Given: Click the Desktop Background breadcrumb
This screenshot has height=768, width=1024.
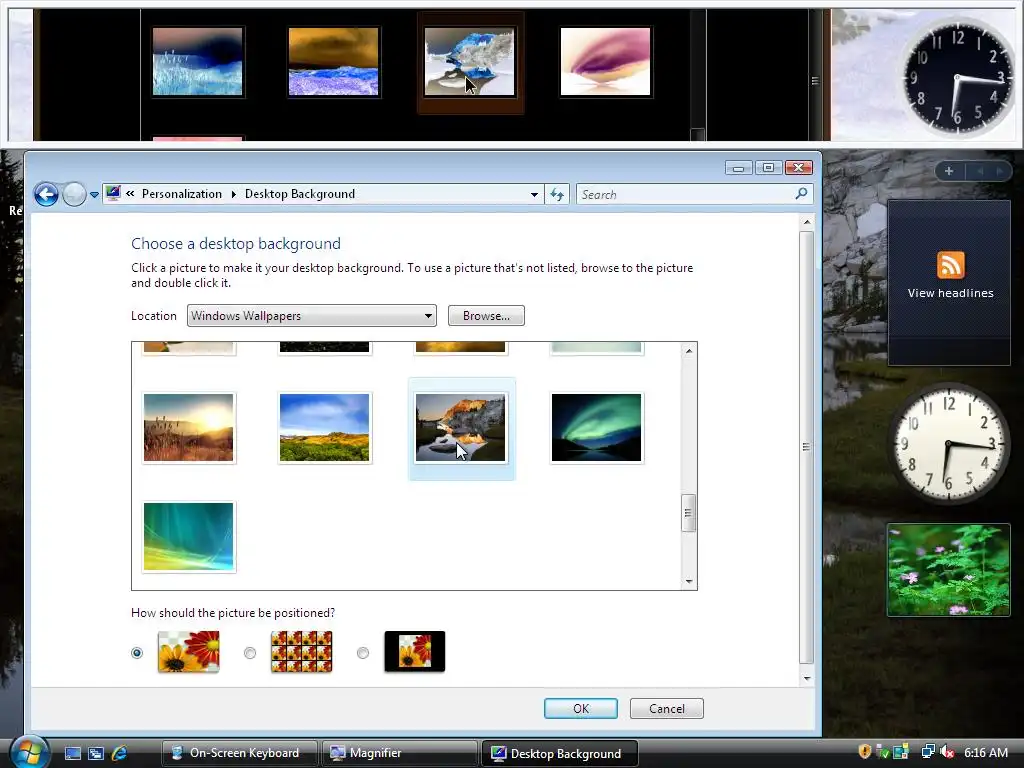Looking at the screenshot, I should pyautogui.click(x=300, y=194).
